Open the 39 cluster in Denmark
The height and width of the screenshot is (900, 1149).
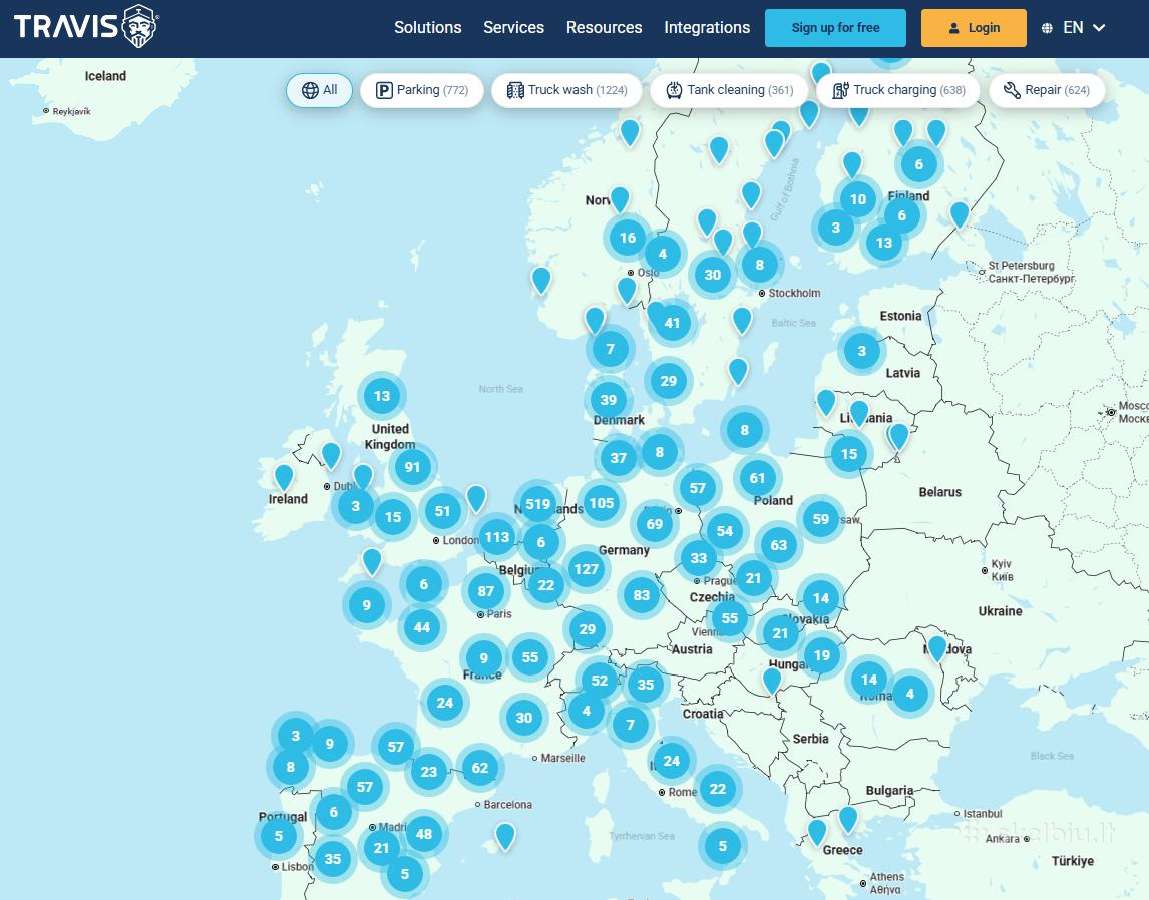coord(609,399)
